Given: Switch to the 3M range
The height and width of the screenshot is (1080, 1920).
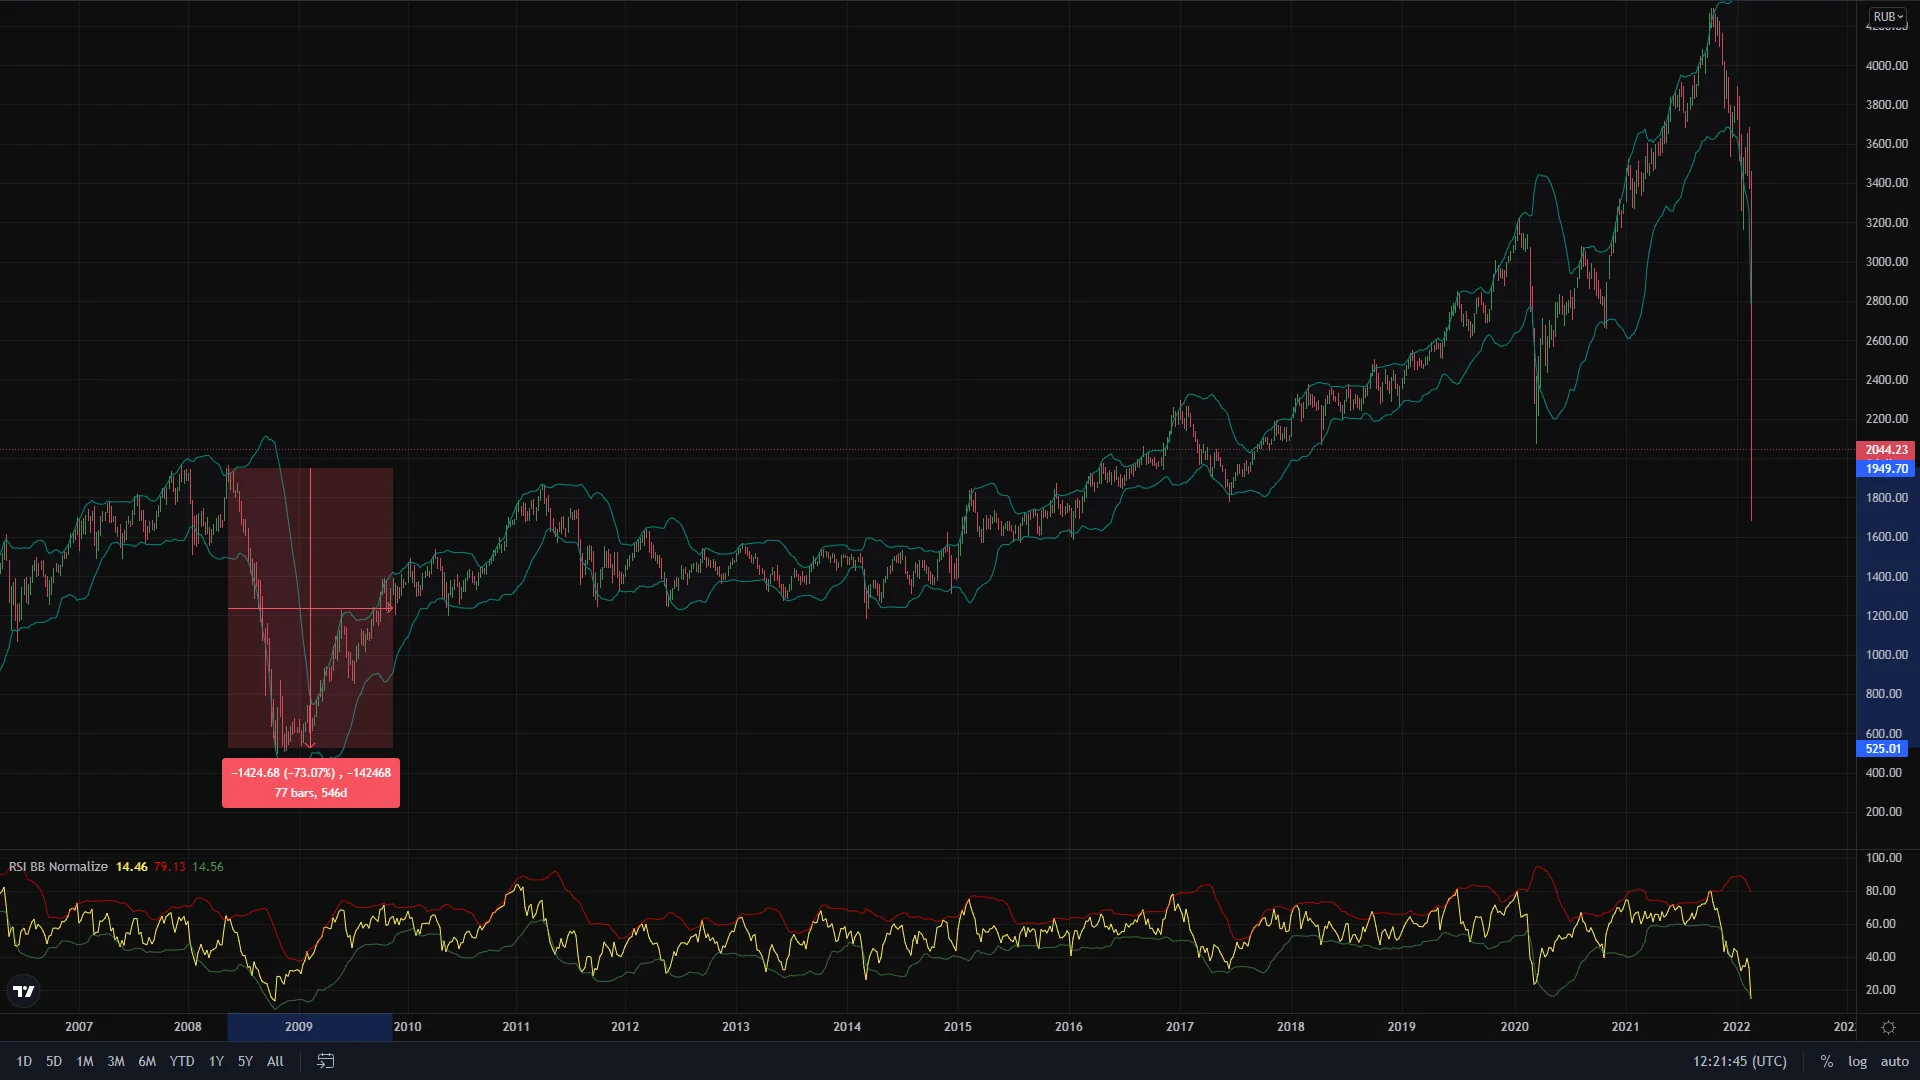Looking at the screenshot, I should coord(116,1061).
